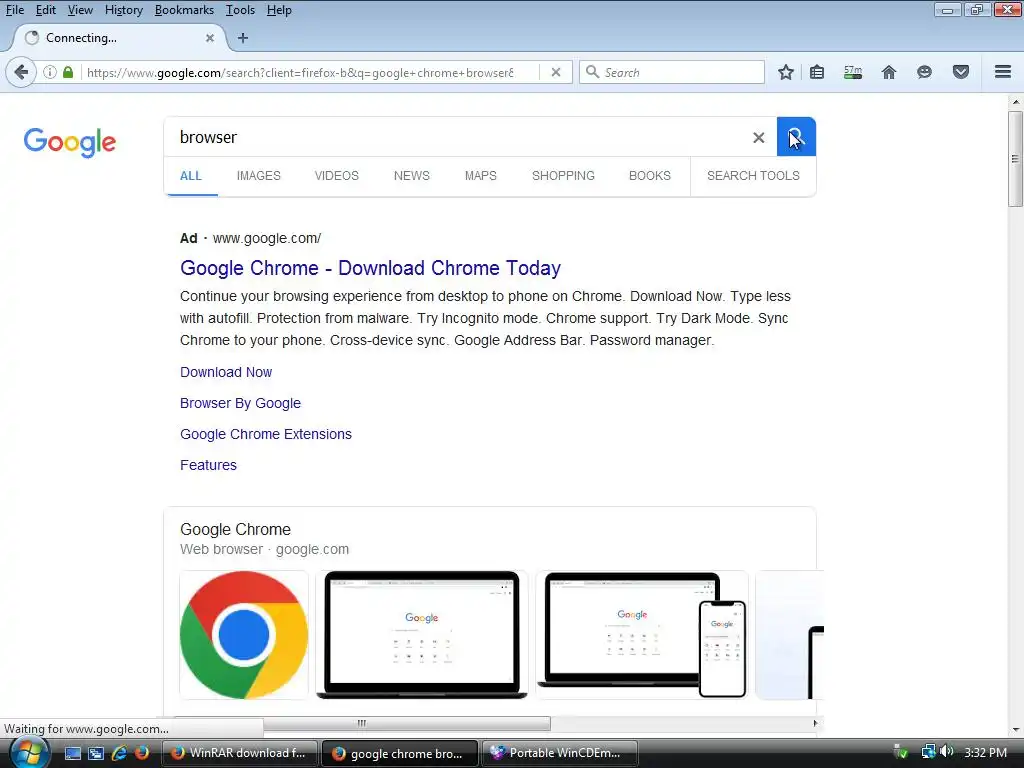Open the Features link
This screenshot has height=768, width=1024.
[208, 465]
